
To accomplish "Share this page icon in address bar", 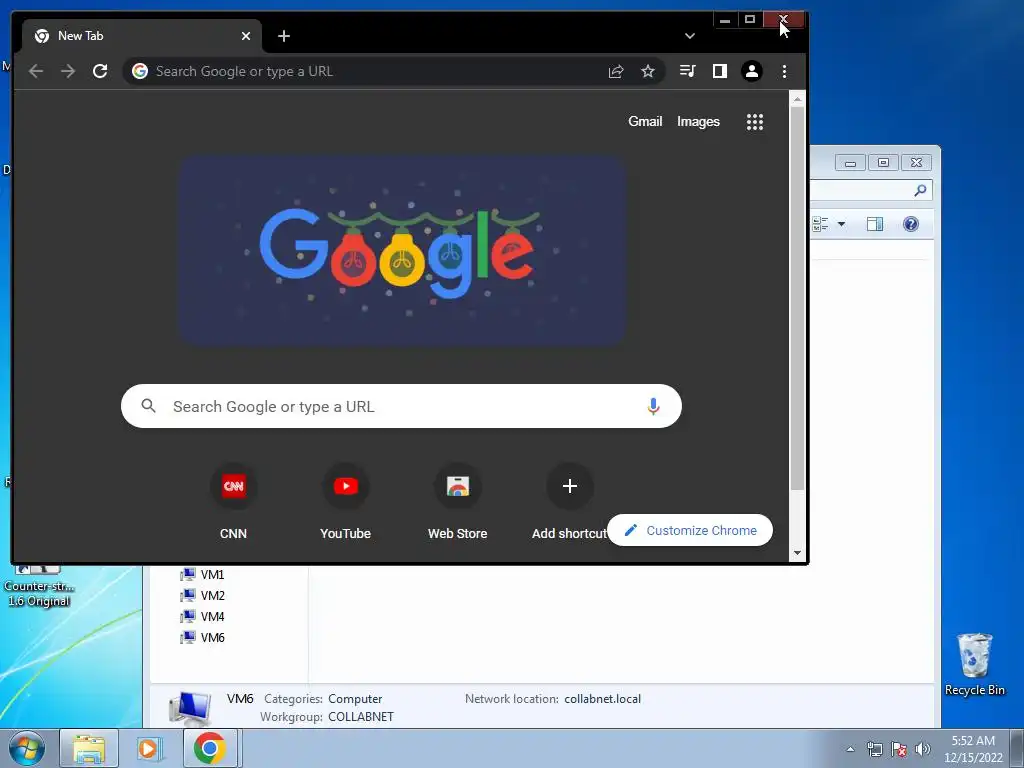I will tap(616, 71).
